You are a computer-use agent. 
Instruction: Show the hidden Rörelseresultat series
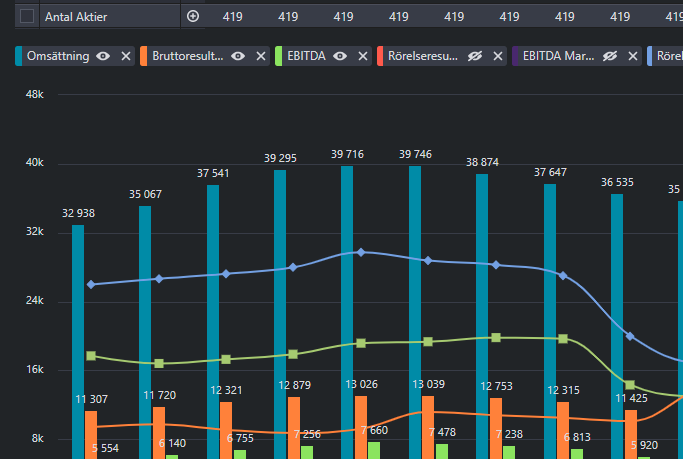(475, 56)
